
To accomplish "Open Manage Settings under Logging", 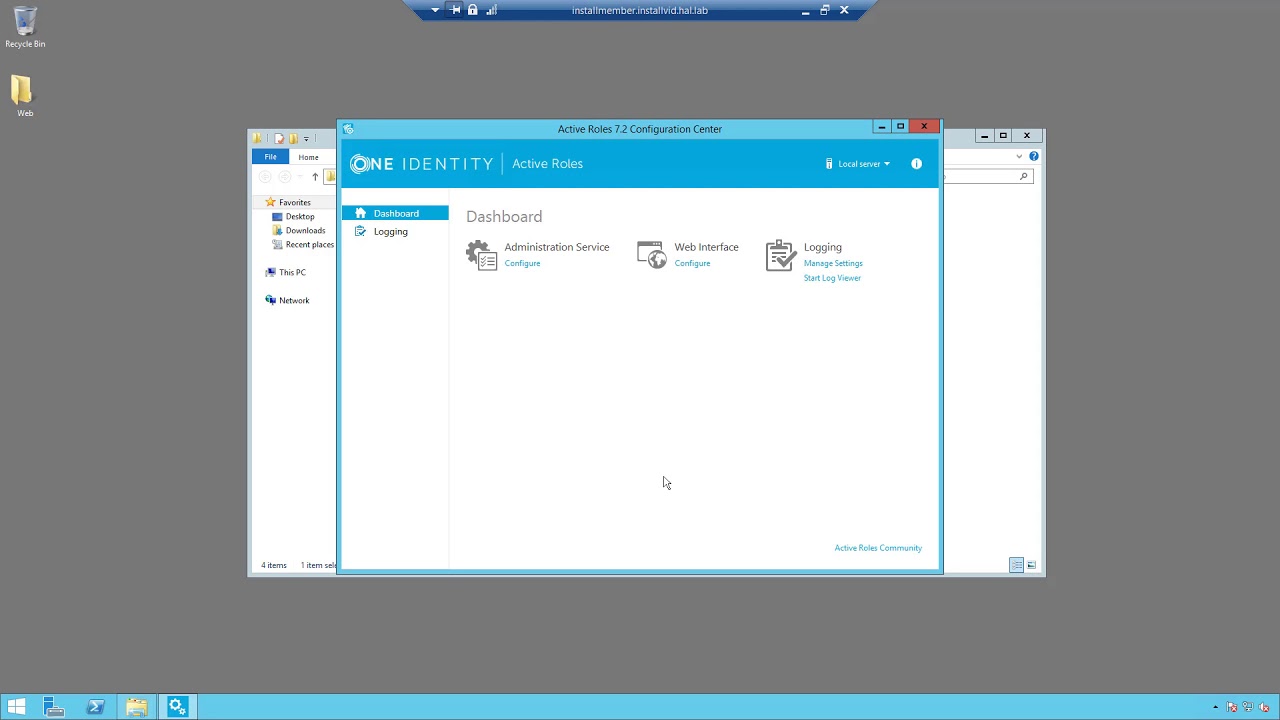I will [x=833, y=263].
